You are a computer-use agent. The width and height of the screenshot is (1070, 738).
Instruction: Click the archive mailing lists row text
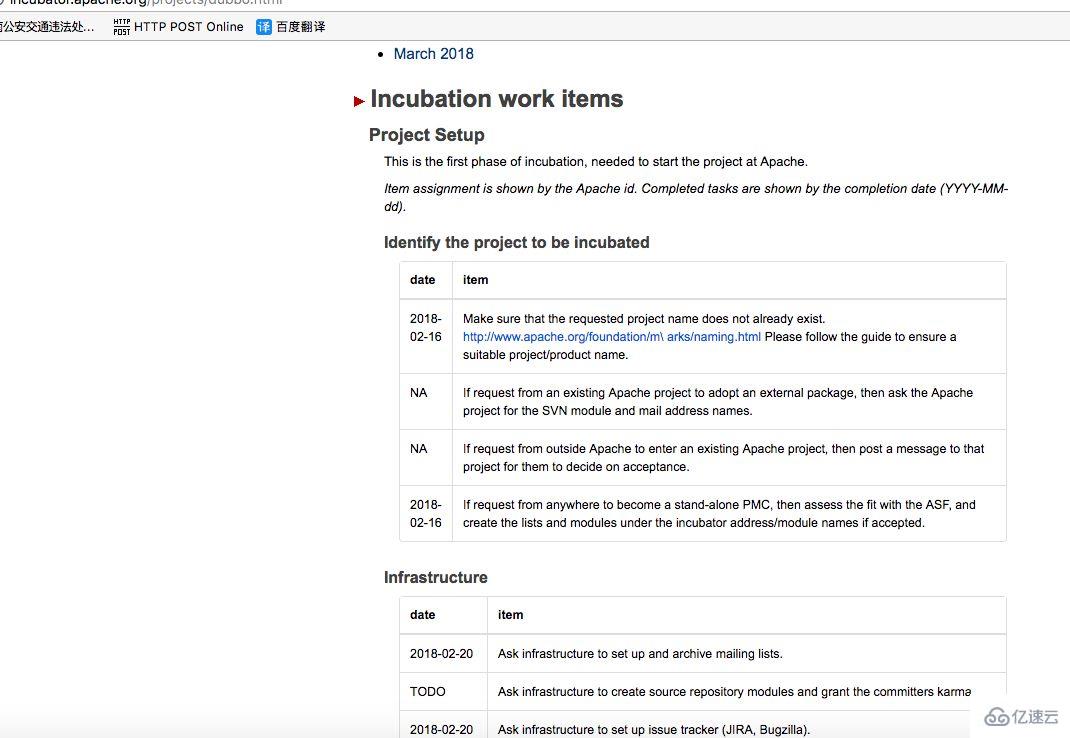tap(640, 654)
